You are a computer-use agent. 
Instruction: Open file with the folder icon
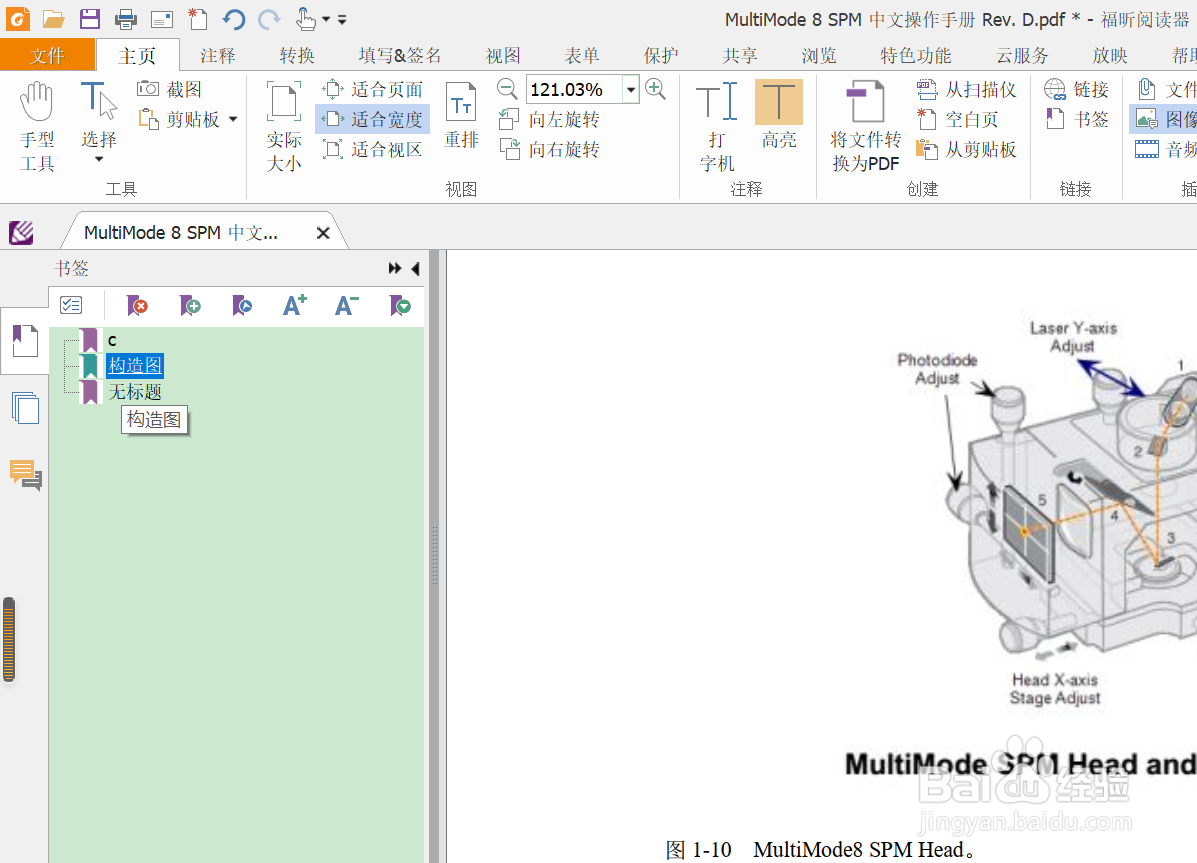53,19
